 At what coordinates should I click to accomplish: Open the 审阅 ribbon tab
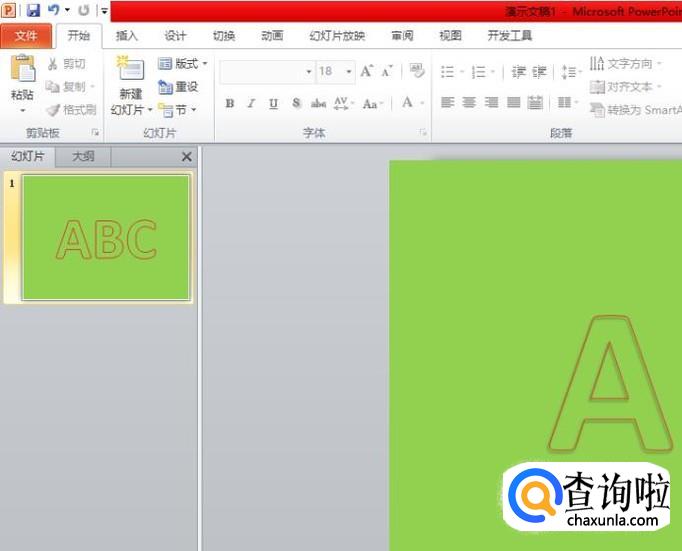click(x=402, y=36)
